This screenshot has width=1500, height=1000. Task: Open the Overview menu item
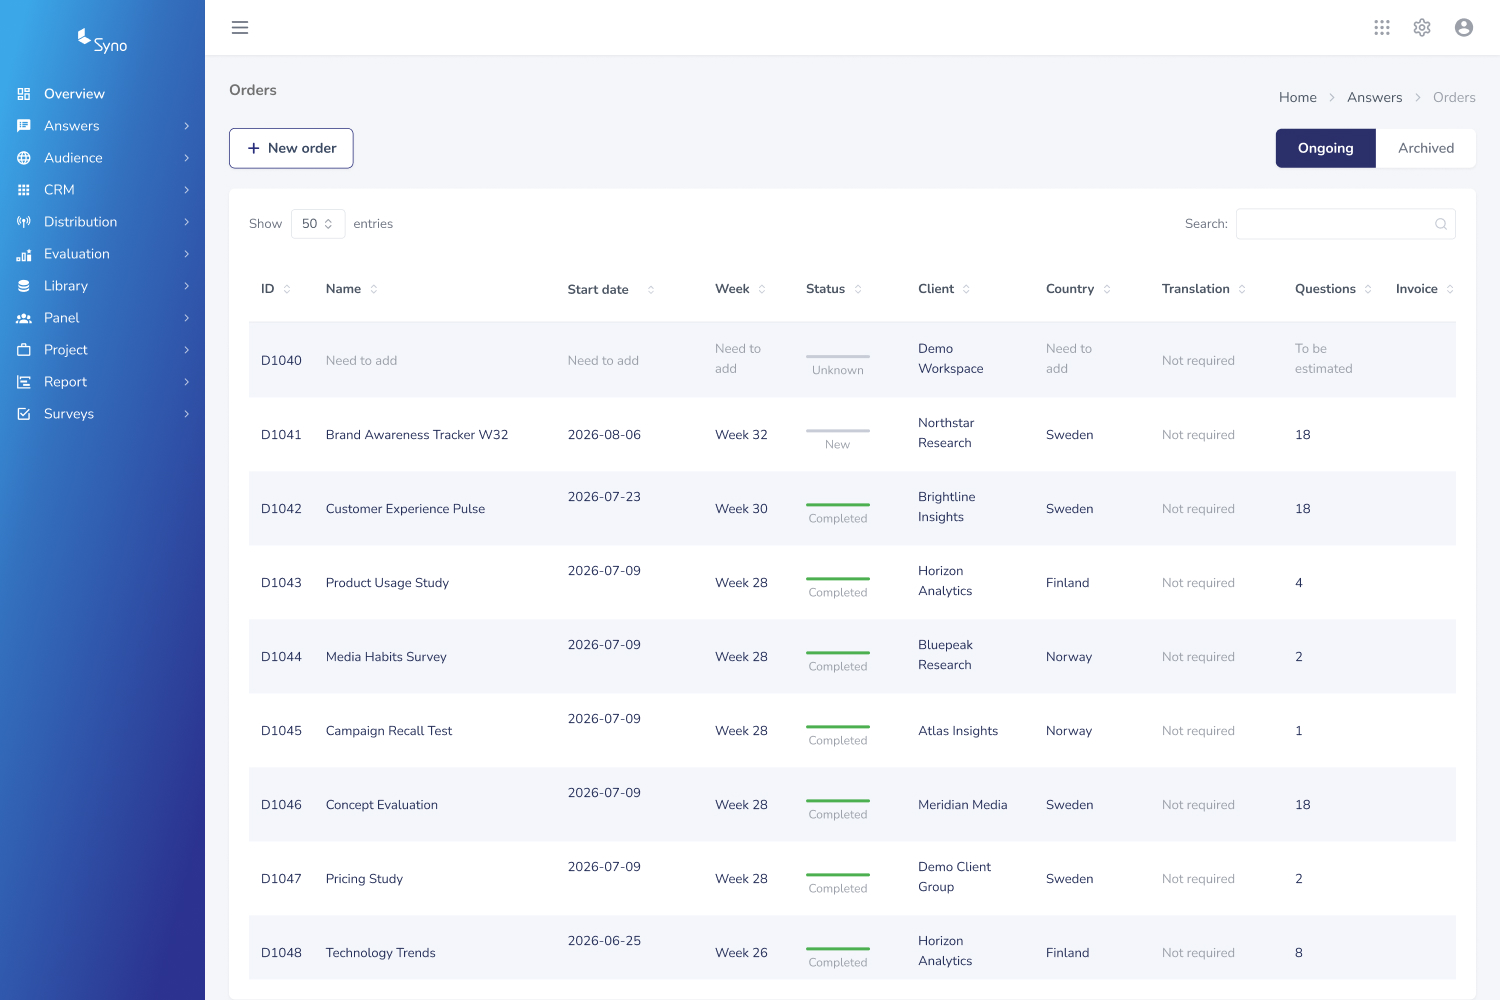coord(102,94)
